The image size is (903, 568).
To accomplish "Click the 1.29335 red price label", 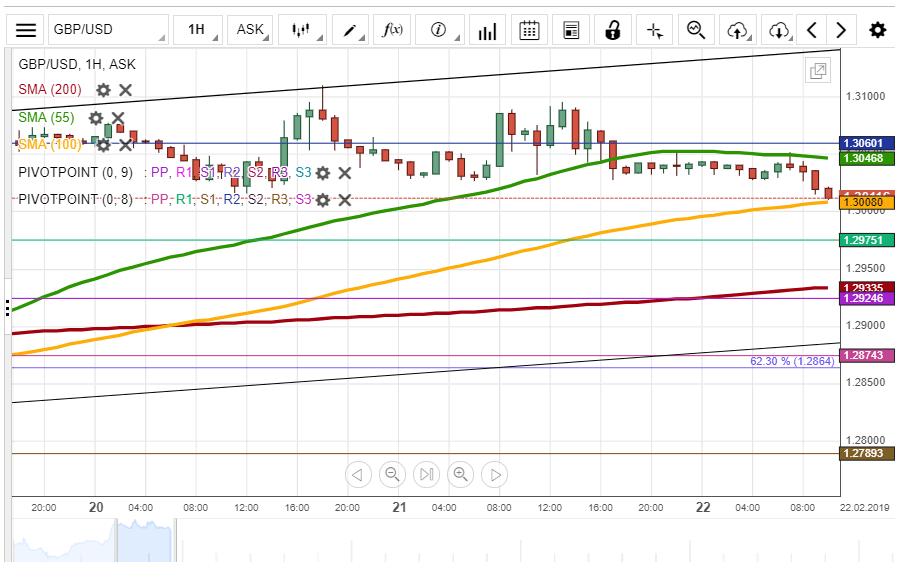I will coord(867,287).
